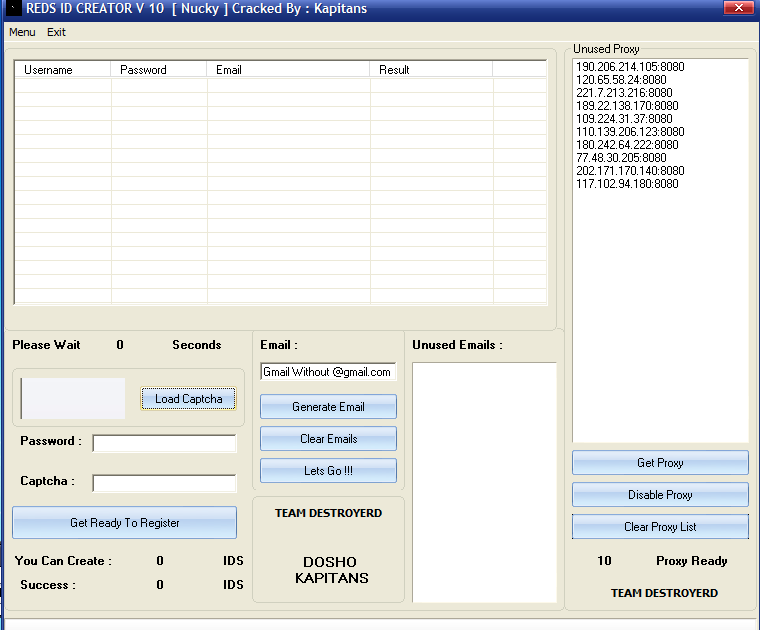Sort by the Result column header
The height and width of the screenshot is (630, 760).
(x=431, y=70)
